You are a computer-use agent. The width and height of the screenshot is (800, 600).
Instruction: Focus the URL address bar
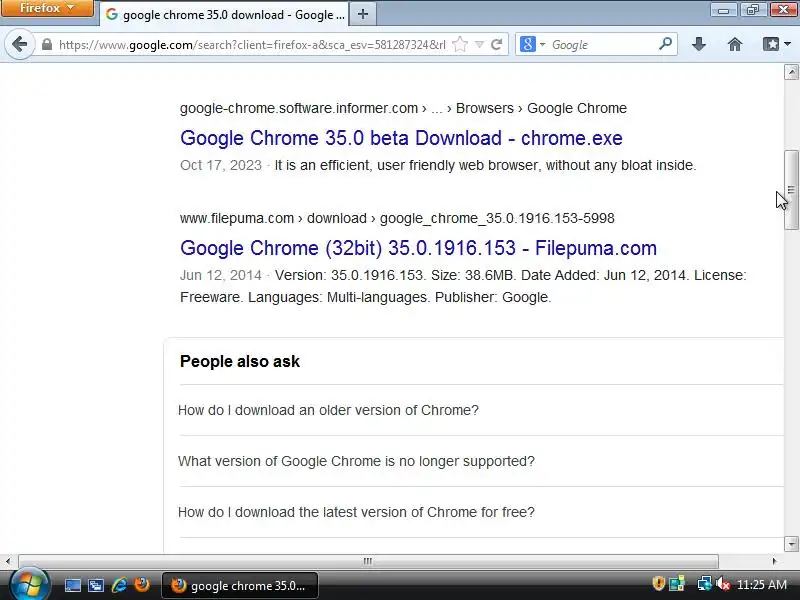pyautogui.click(x=252, y=45)
